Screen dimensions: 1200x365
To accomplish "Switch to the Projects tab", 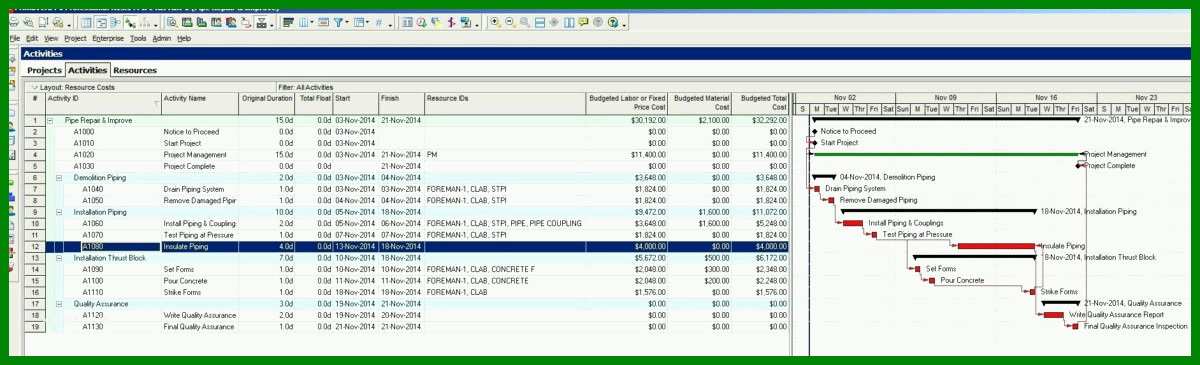I will coord(44,71).
